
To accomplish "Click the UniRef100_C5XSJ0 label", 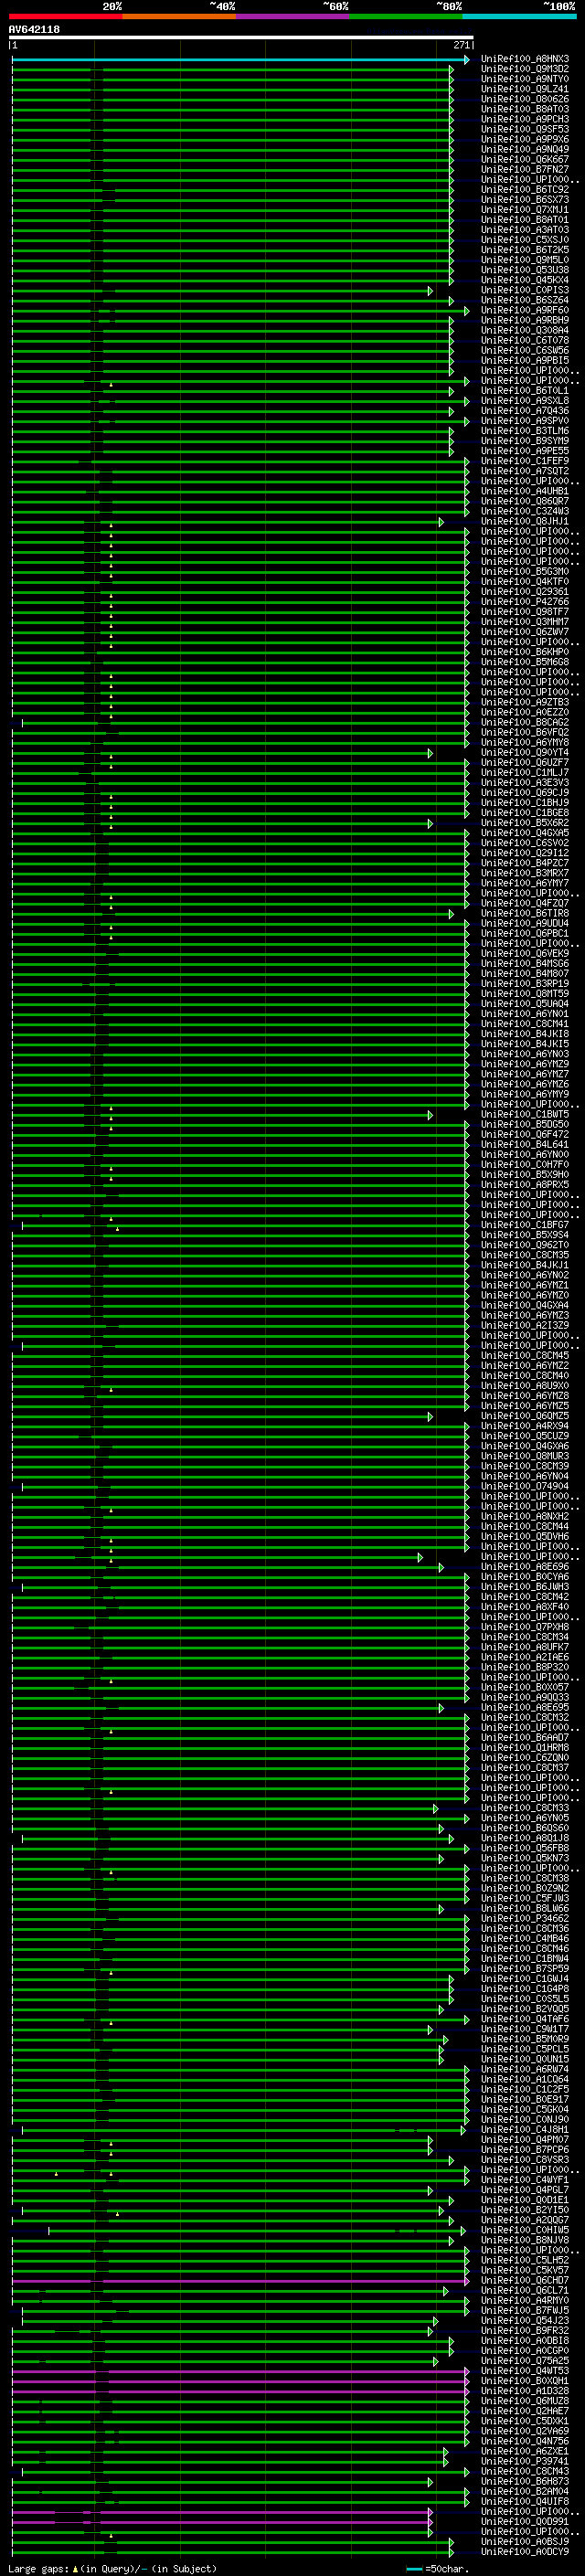I will 525,240.
